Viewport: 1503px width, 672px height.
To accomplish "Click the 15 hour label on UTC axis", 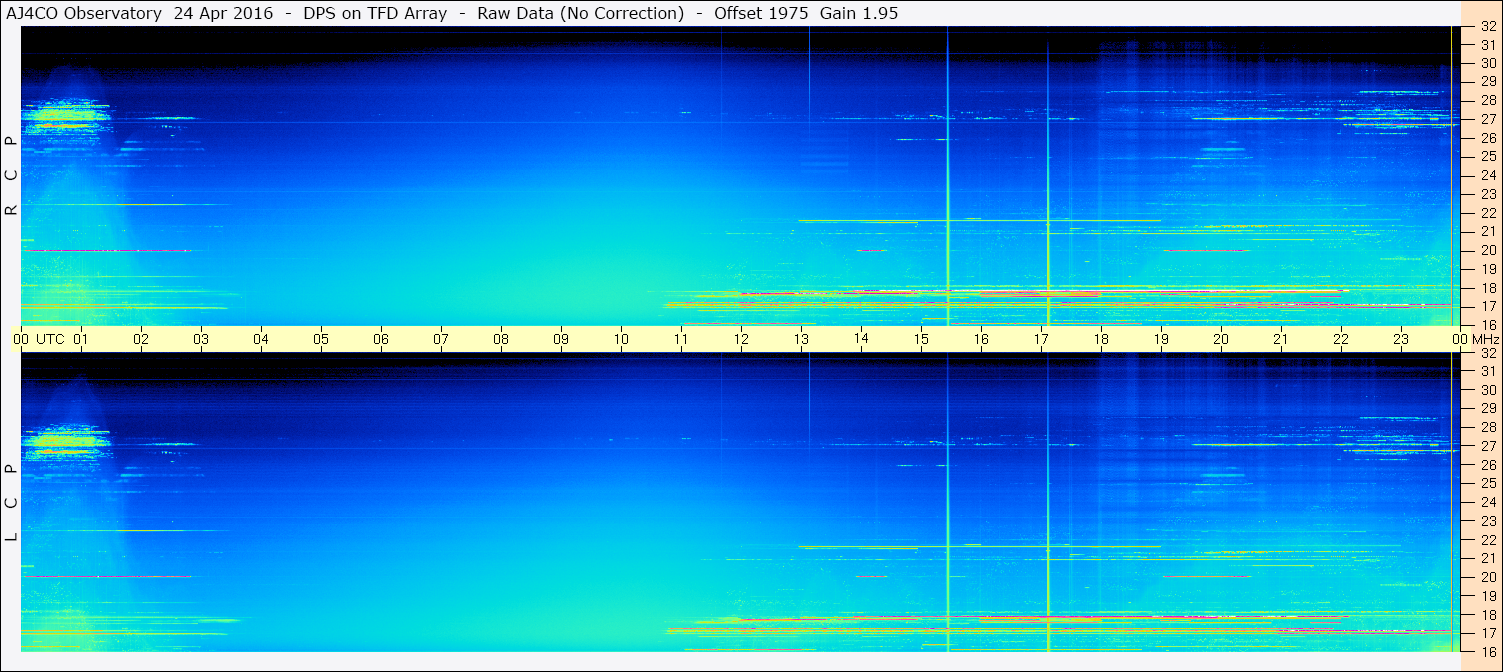I will (x=921, y=339).
